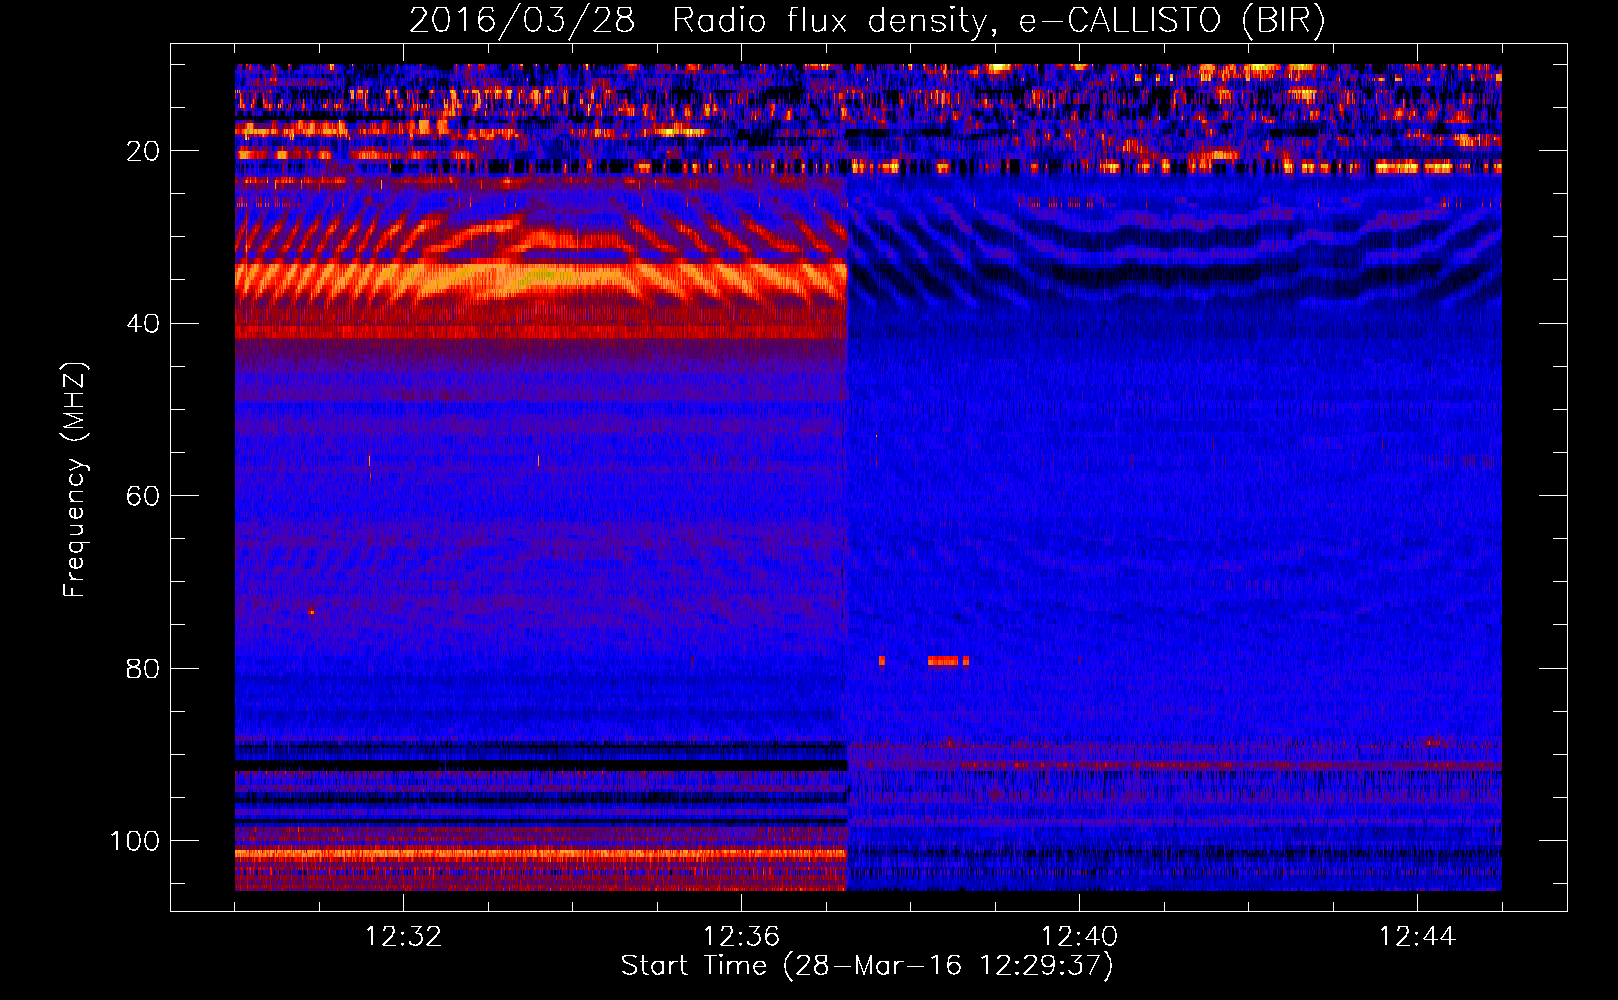Image resolution: width=1618 pixels, height=1000 pixels.
Task: Click the 40 MHz frequency tick label
Action: pos(143,324)
